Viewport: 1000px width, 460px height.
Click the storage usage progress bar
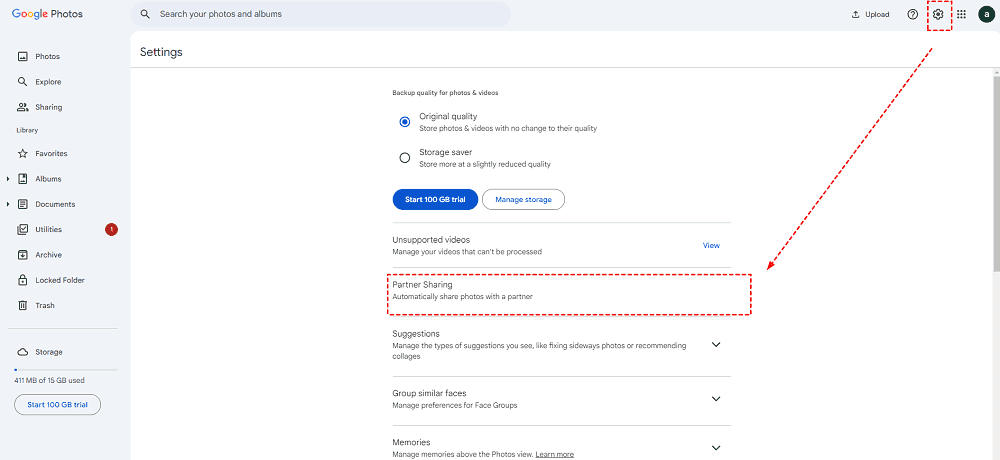click(62, 370)
